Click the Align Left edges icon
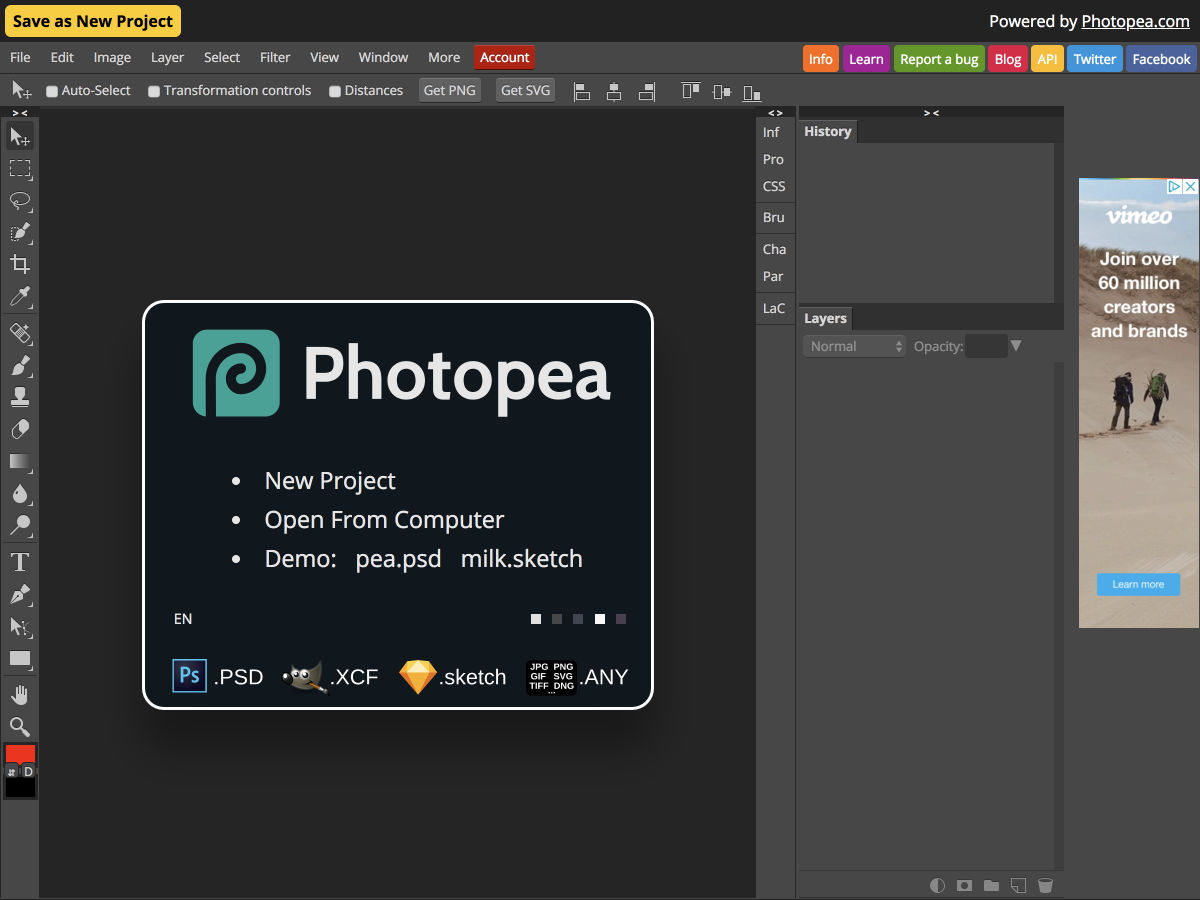This screenshot has width=1200, height=900. click(582, 91)
